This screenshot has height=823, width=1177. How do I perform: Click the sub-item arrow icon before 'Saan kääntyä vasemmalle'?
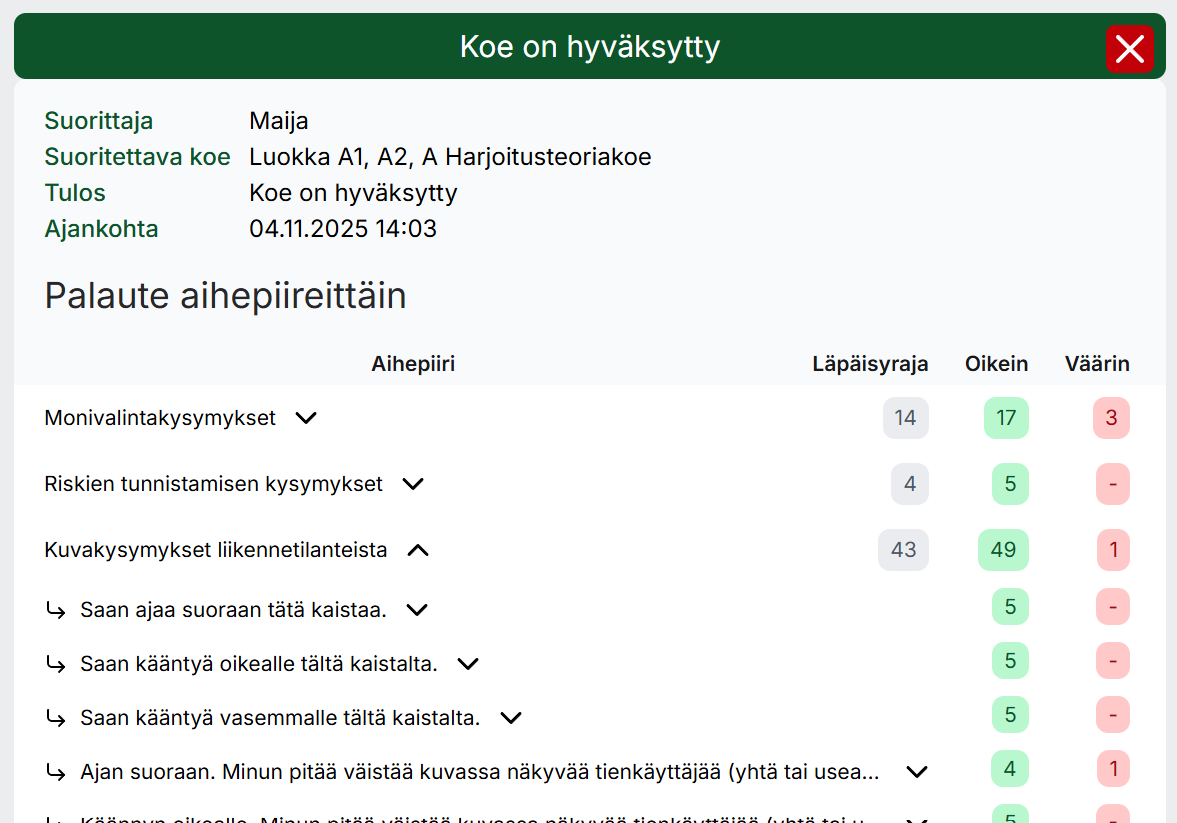tap(57, 718)
